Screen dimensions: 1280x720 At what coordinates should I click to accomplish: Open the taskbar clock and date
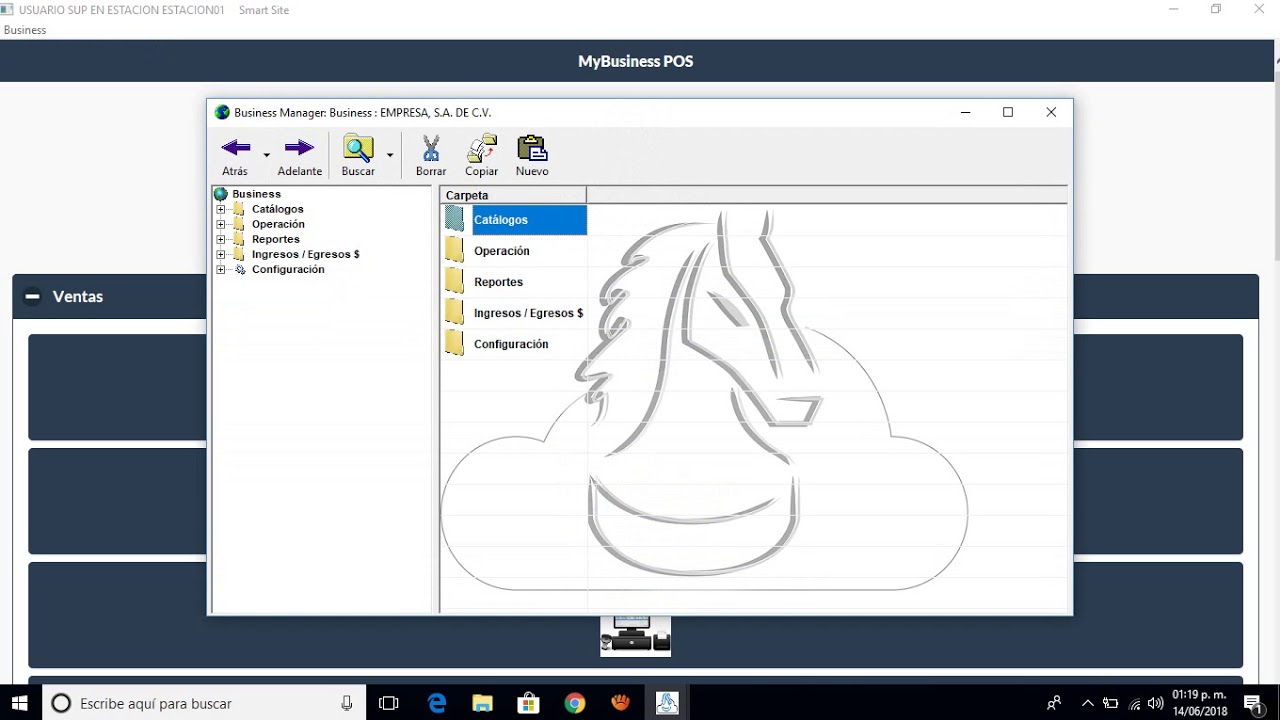tap(1200, 703)
